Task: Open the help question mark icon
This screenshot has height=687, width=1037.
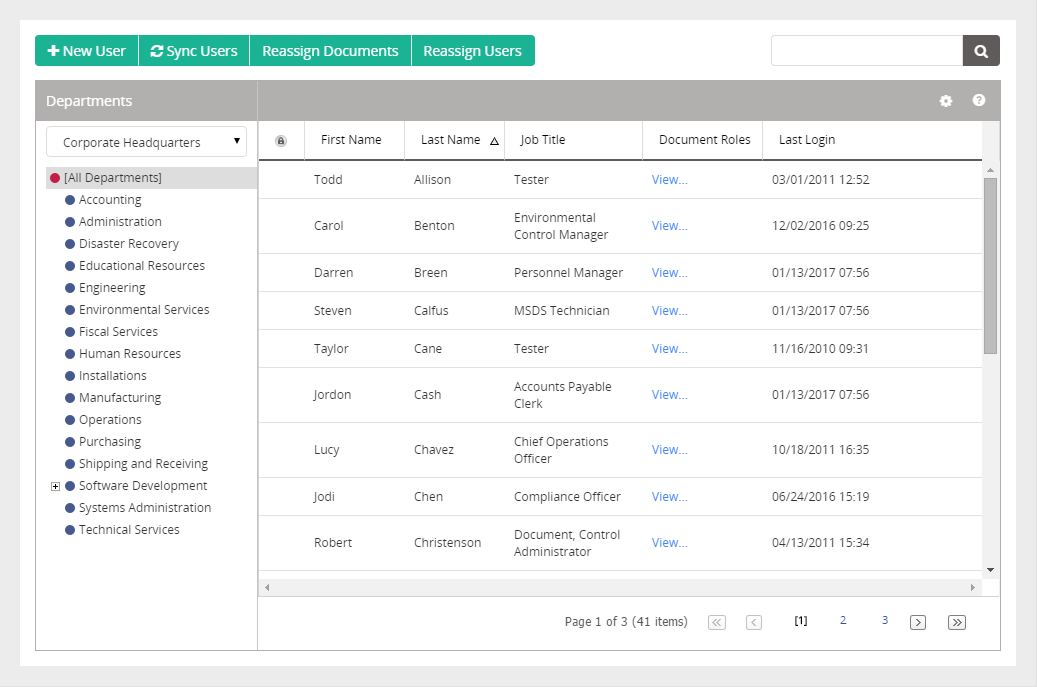Action: click(x=979, y=100)
